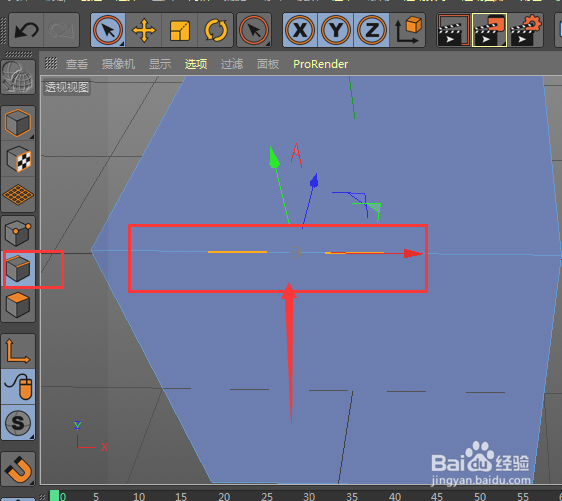Enable Workplane mode grid icon
The width and height of the screenshot is (562, 501).
point(18,195)
